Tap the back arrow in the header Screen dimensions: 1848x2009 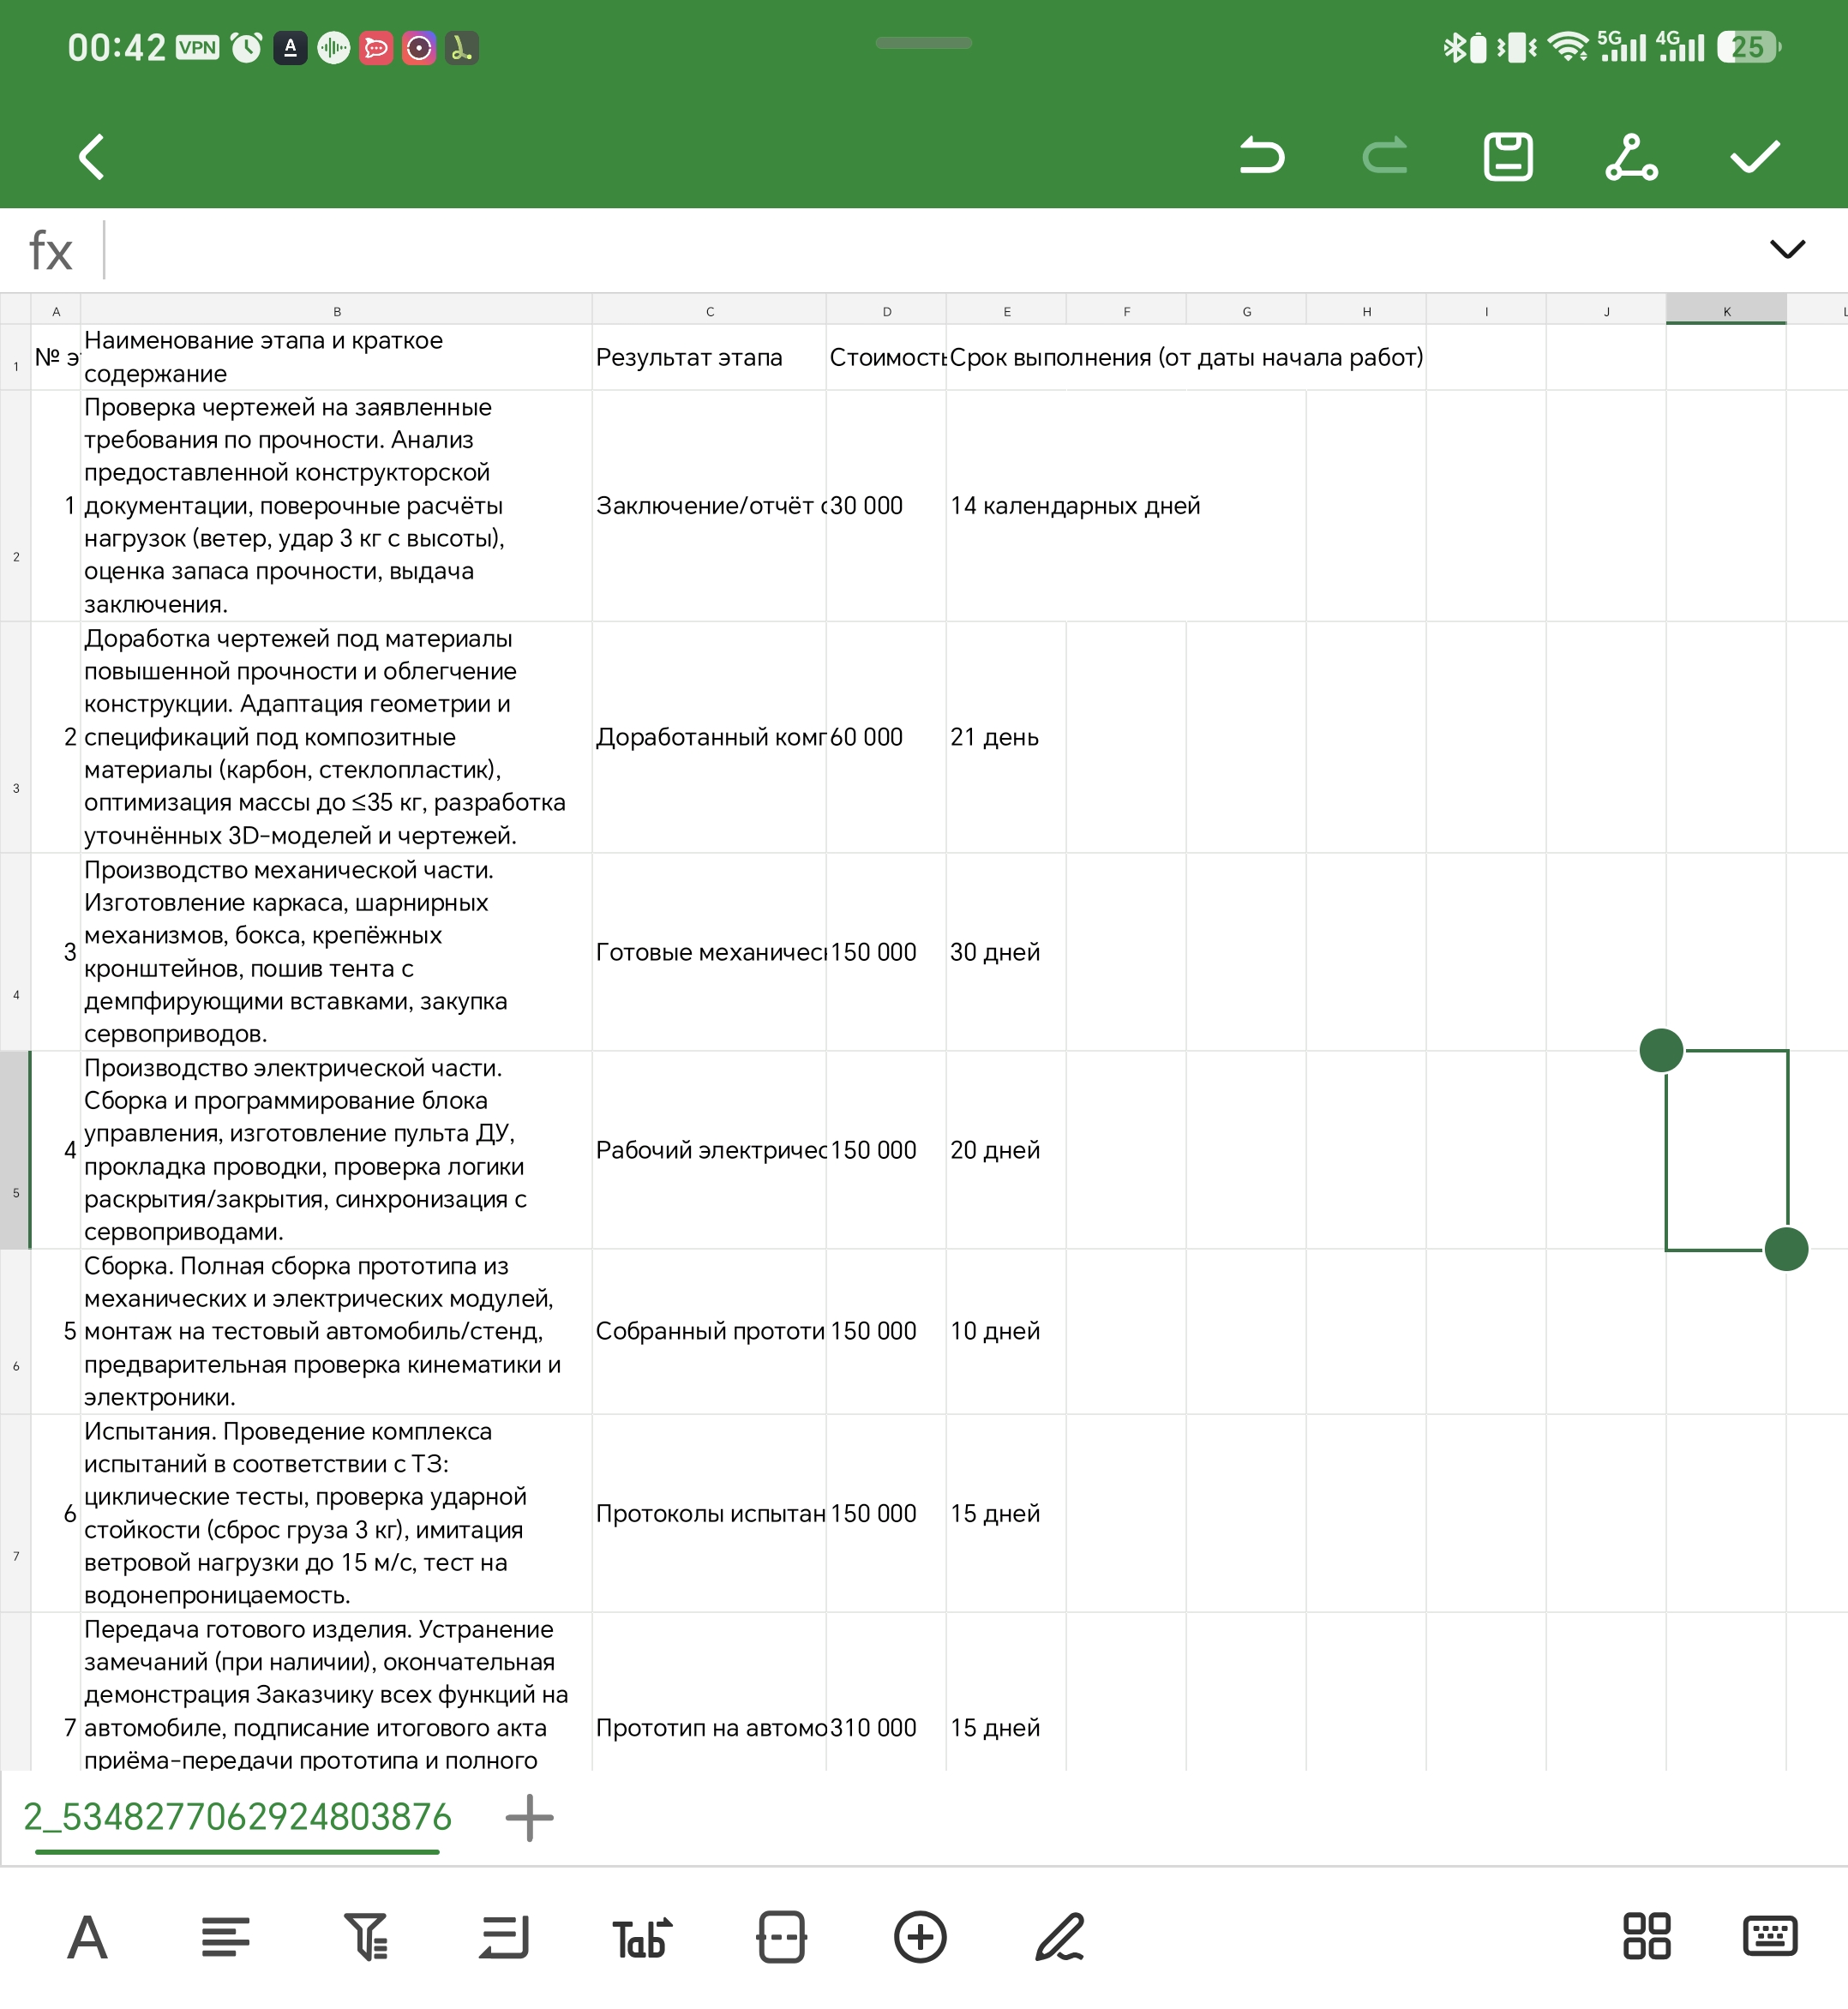pos(92,157)
